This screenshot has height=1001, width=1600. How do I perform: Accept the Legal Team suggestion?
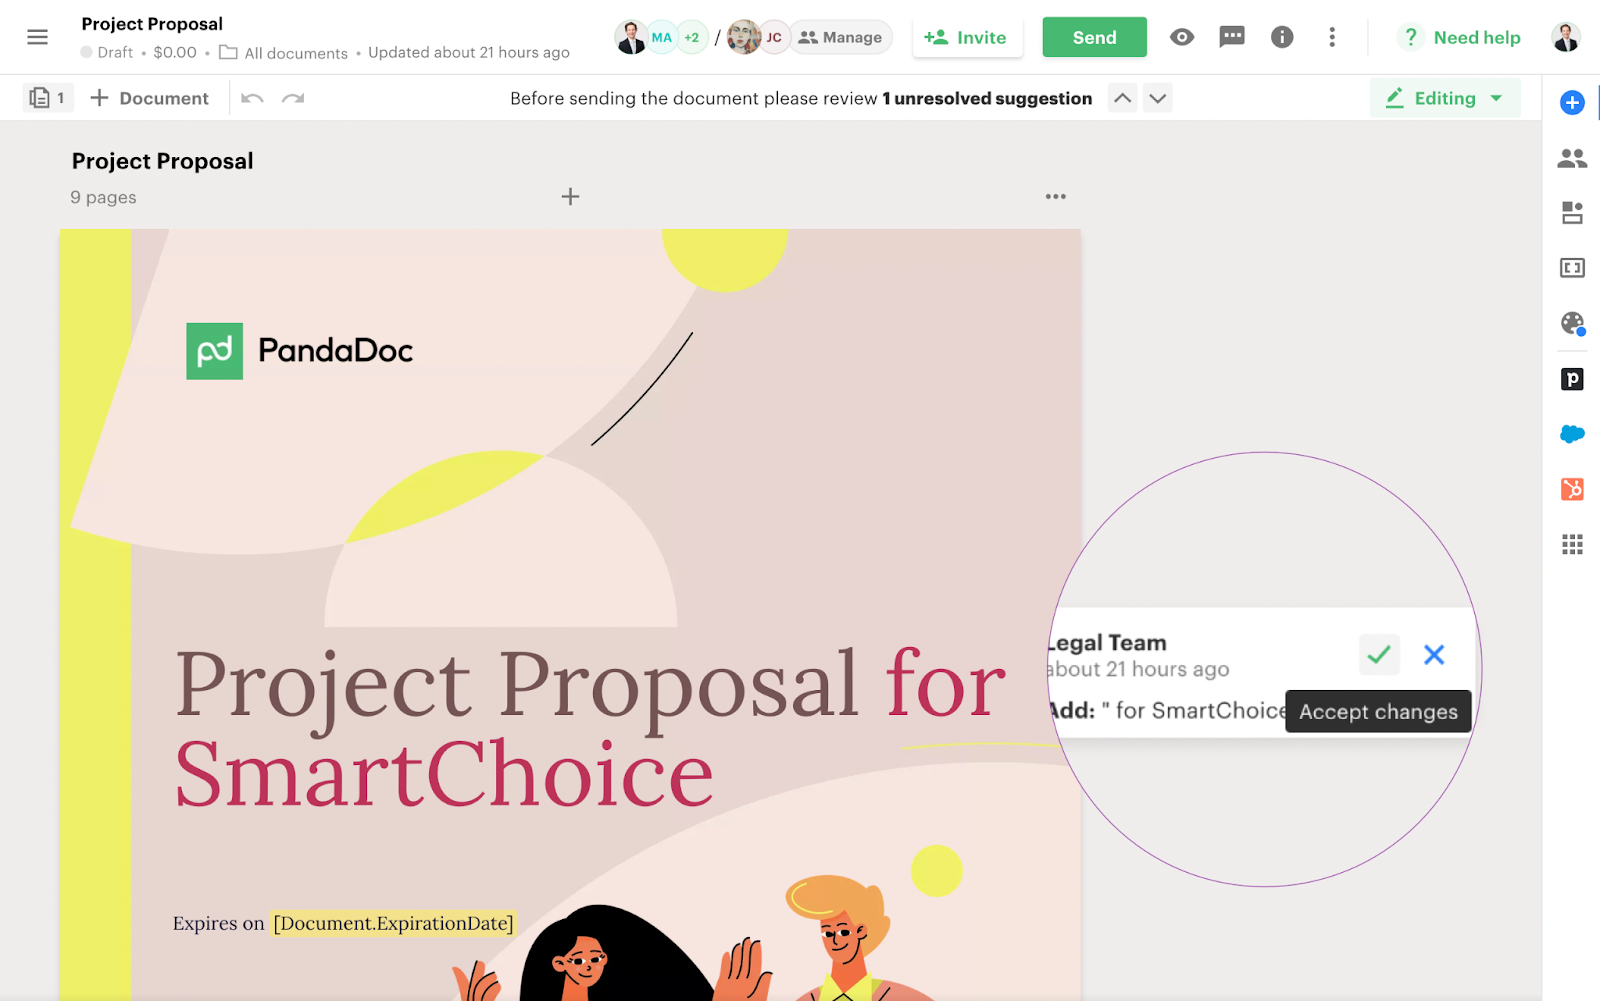click(x=1379, y=655)
